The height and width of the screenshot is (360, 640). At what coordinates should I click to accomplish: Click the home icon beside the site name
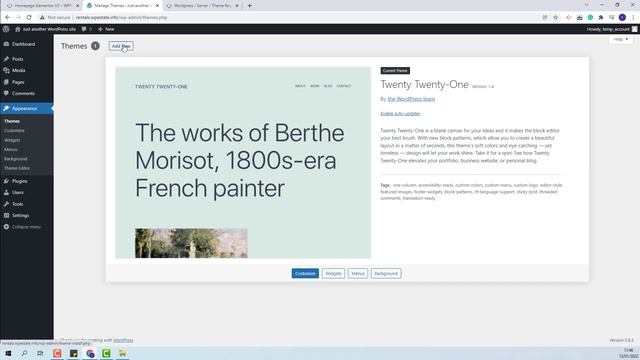click(x=18, y=29)
